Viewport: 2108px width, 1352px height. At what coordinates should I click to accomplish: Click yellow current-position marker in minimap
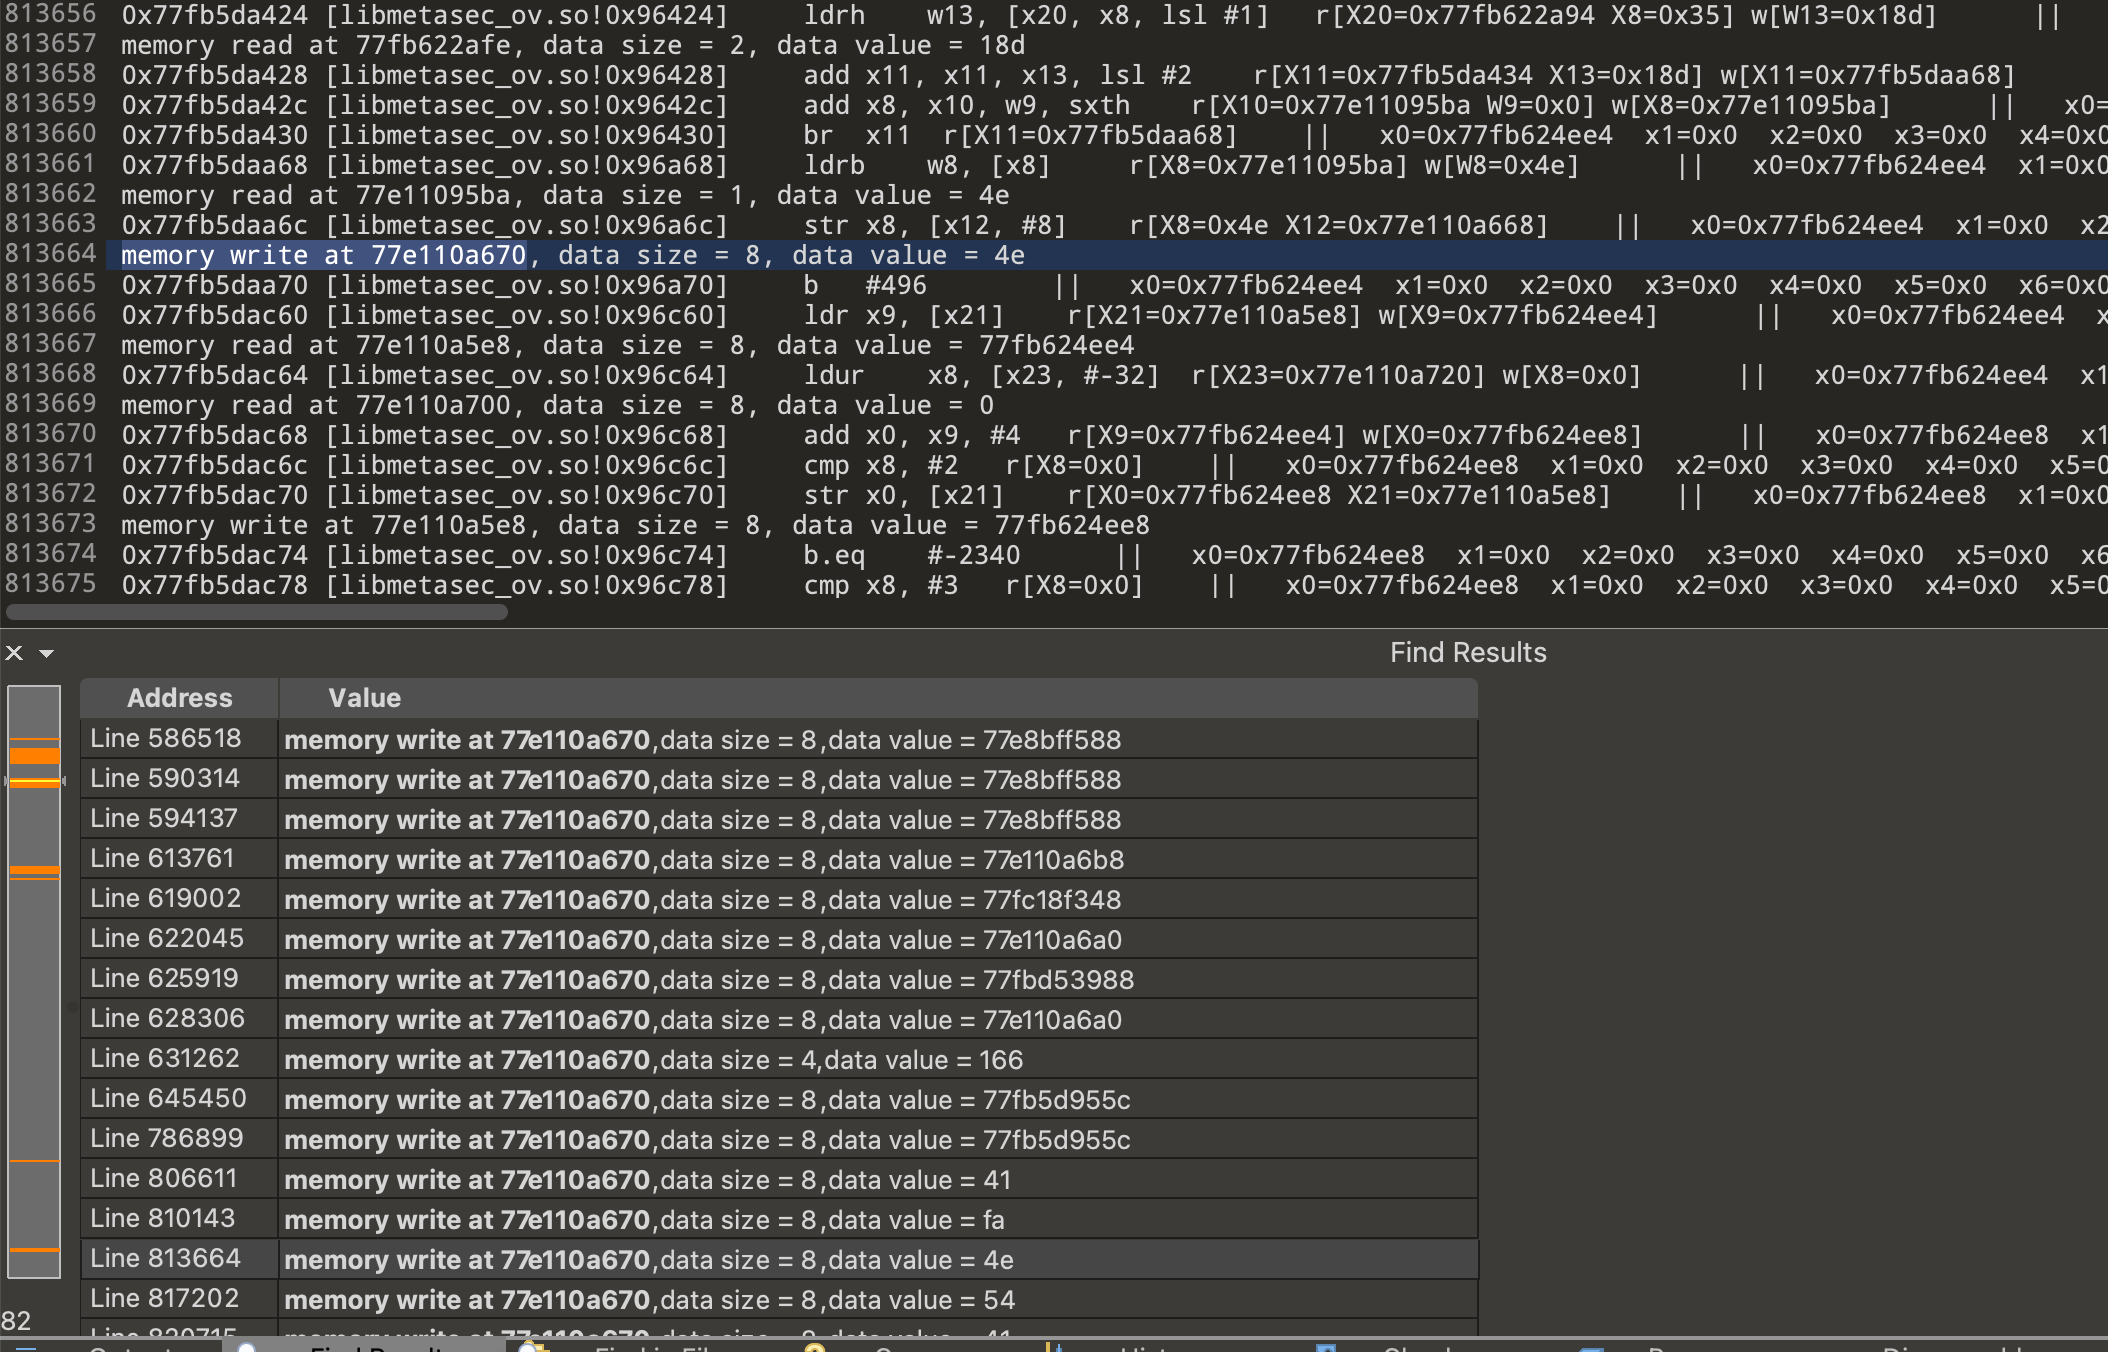coord(34,781)
